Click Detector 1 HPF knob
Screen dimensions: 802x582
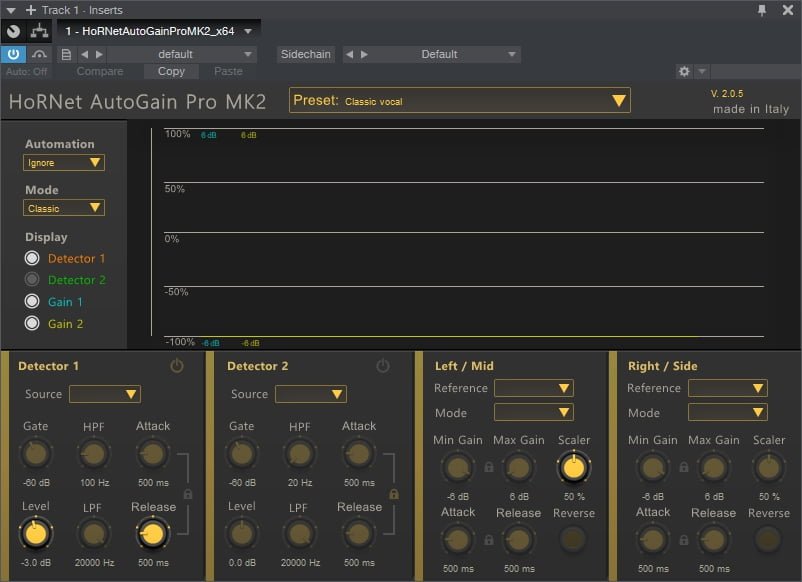(94, 454)
